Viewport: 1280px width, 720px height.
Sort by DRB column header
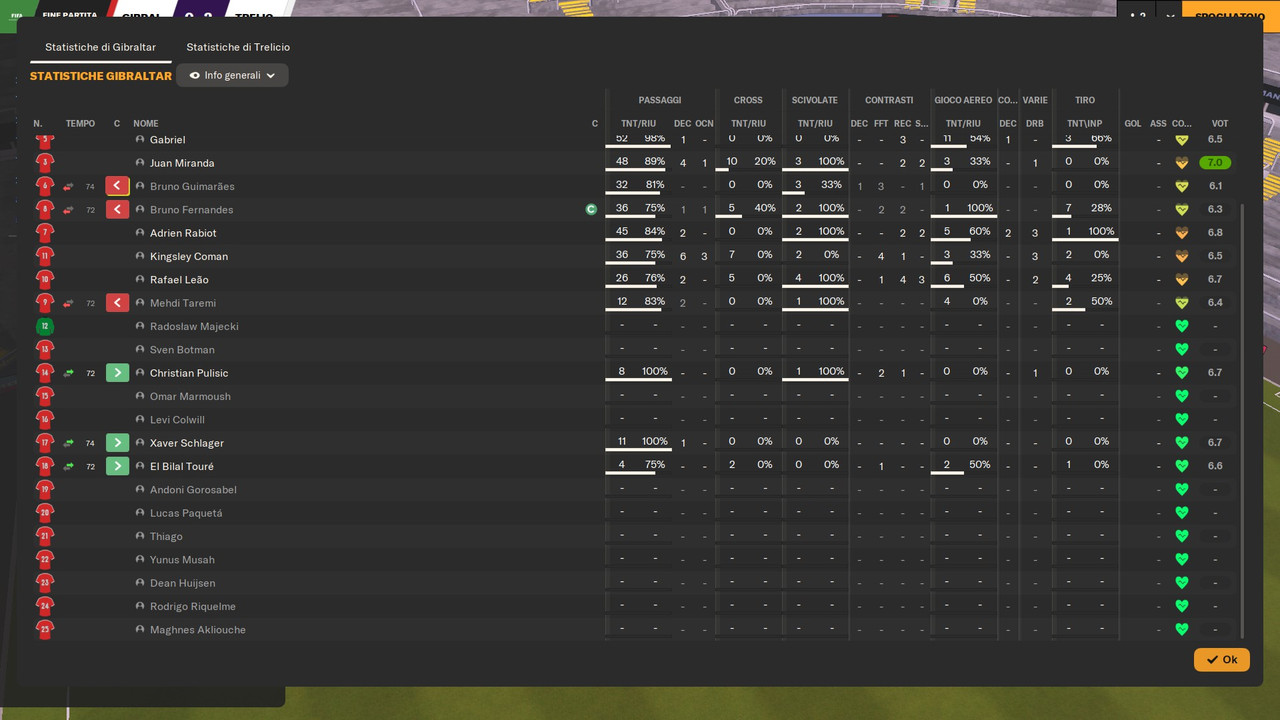point(1035,124)
